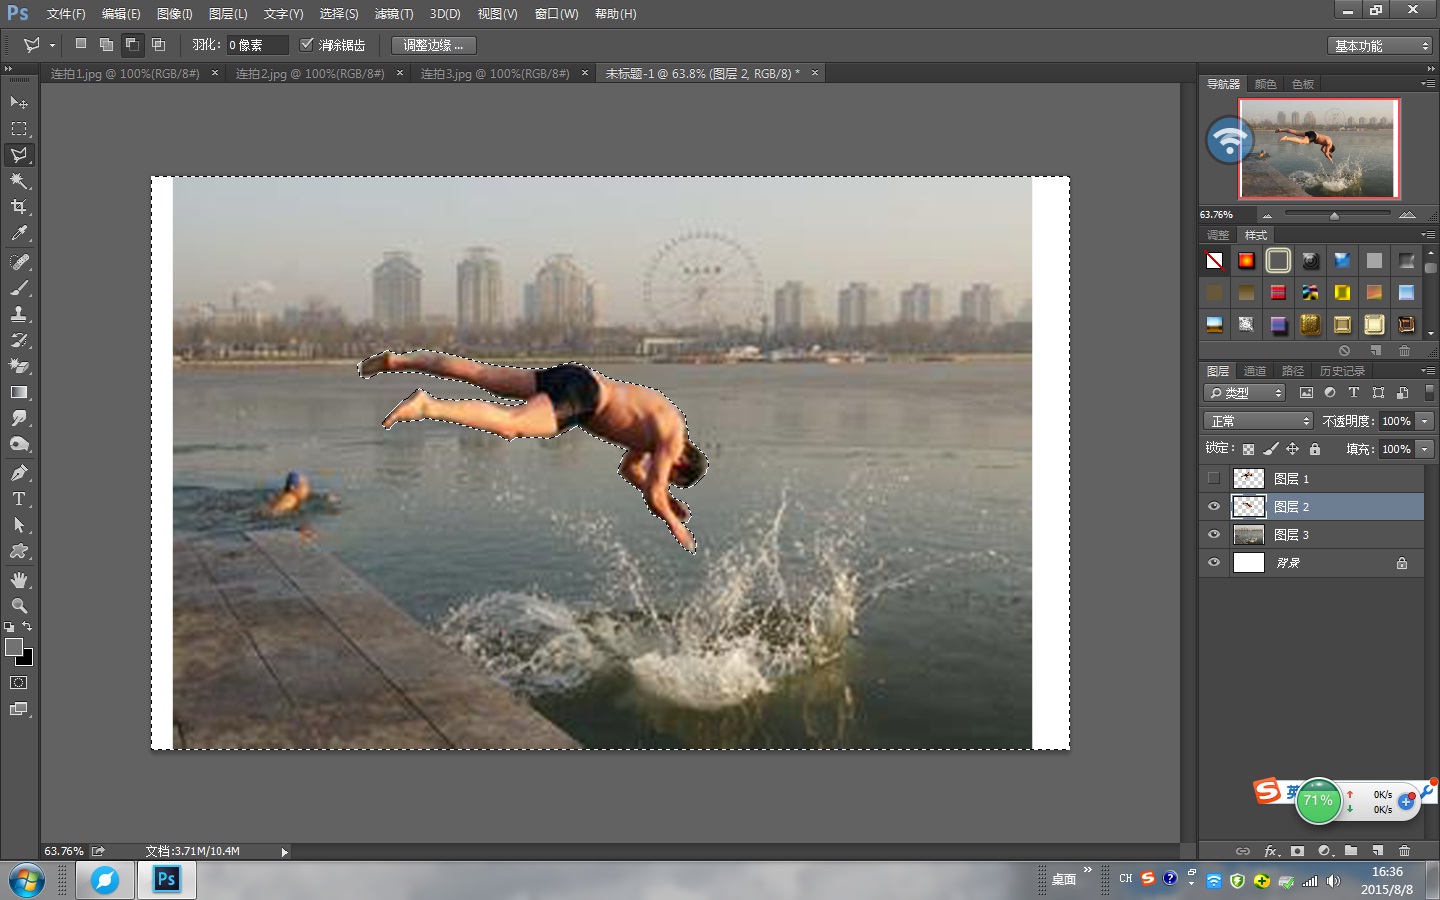Screen dimensions: 1440x900
Task: Open the lasso tool preset picker arrow
Action: 52,45
